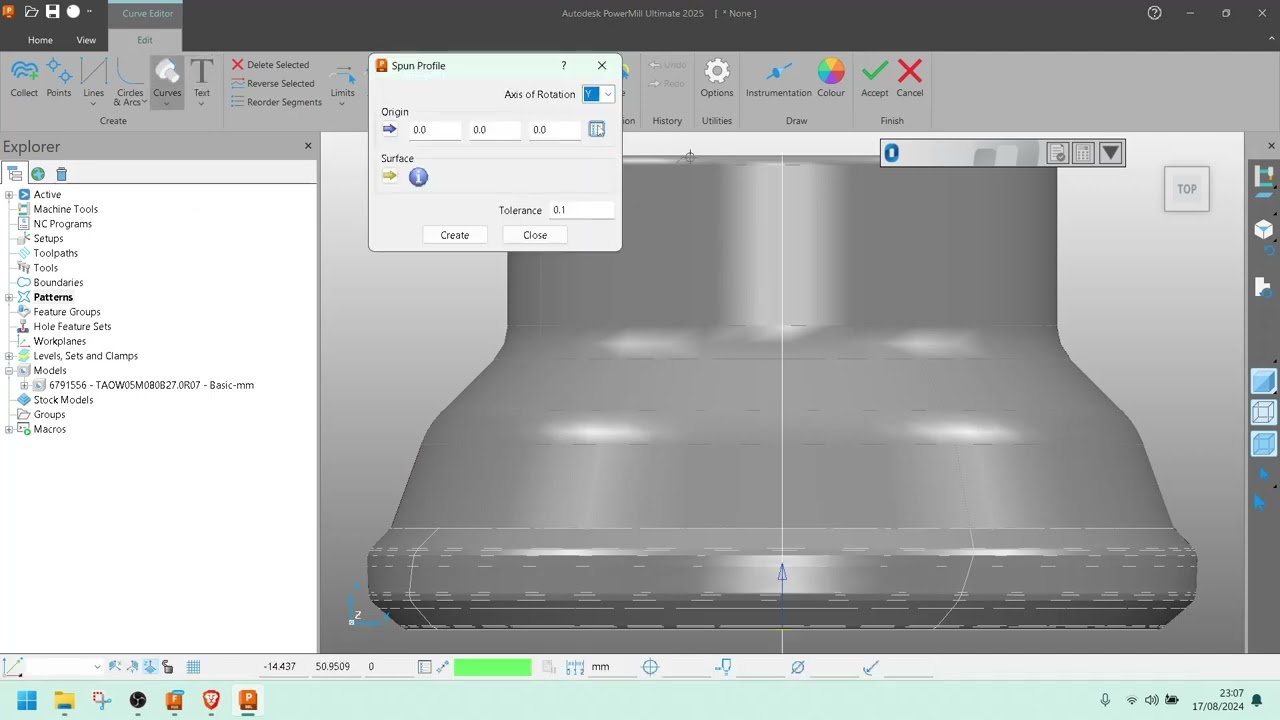Image resolution: width=1280 pixels, height=720 pixels.
Task: Open View ribbon tab
Action: [86, 40]
